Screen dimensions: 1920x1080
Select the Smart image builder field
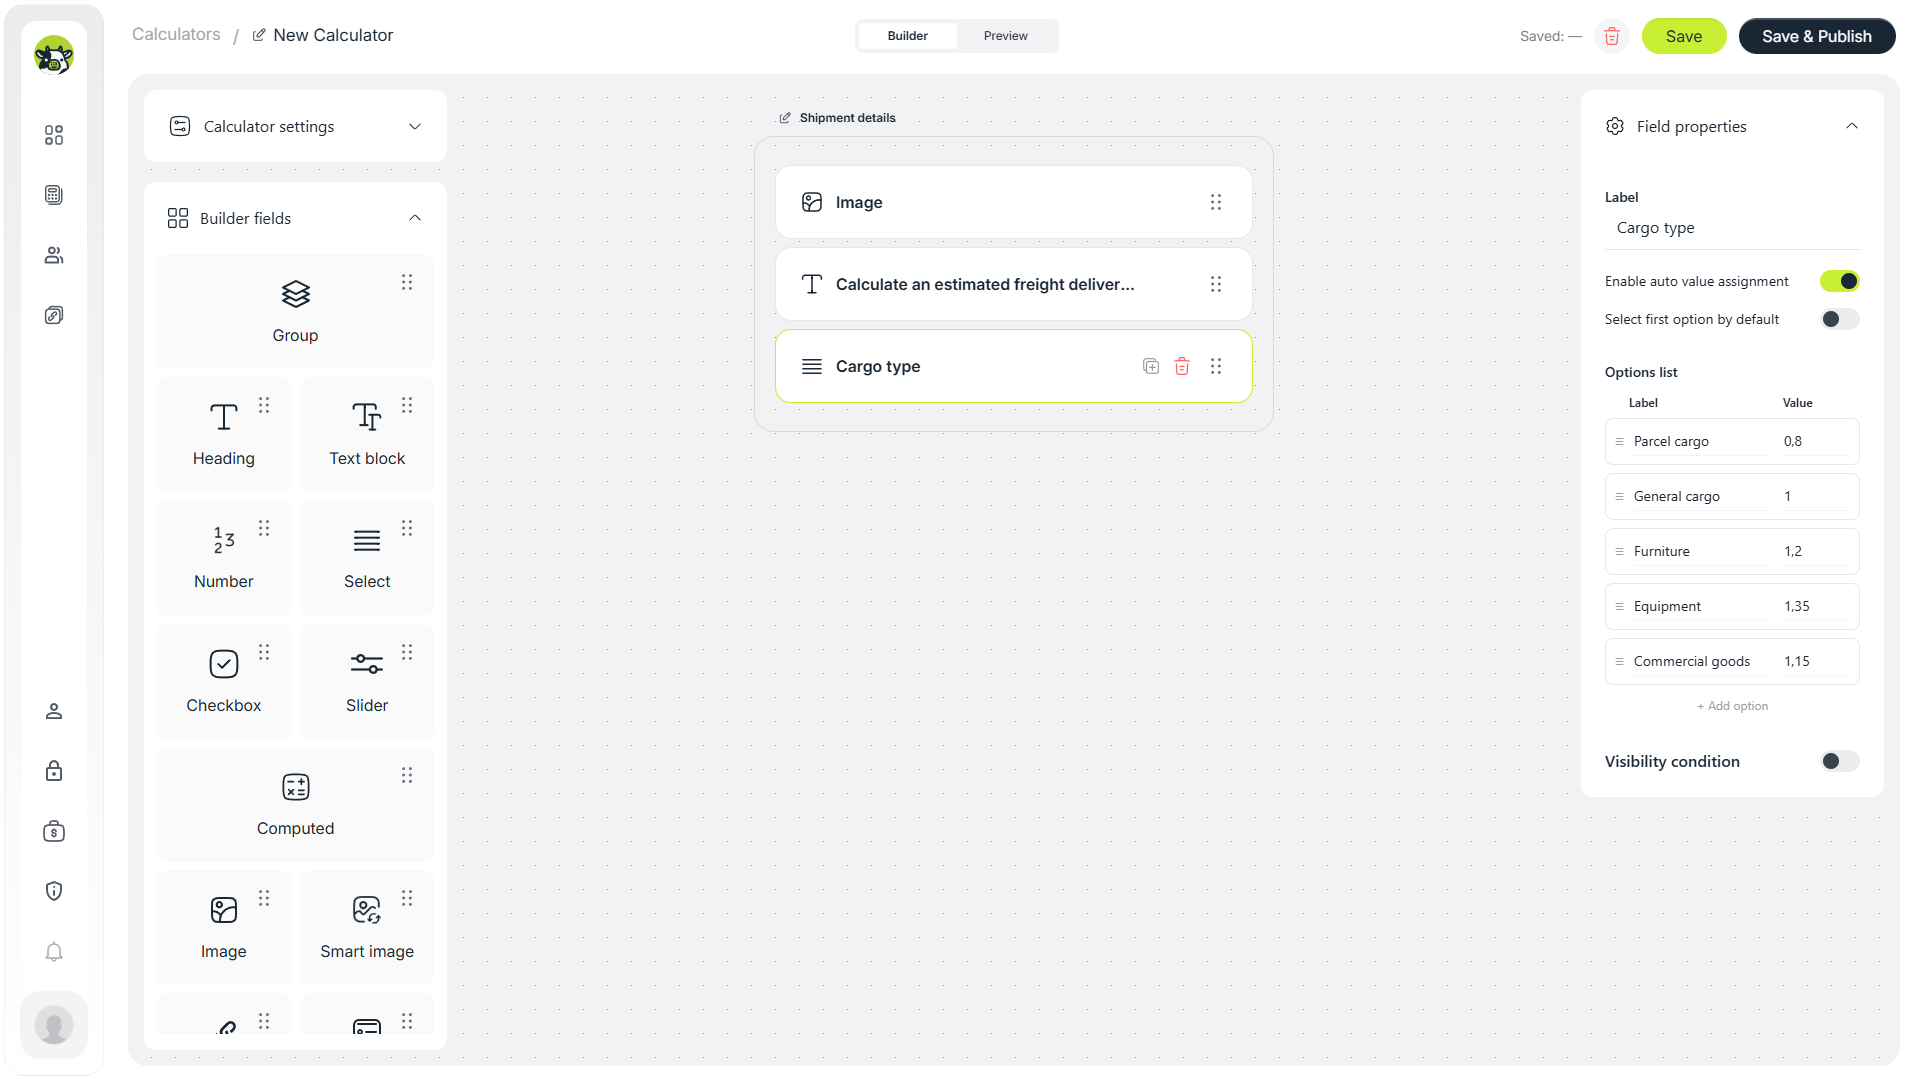tap(367, 928)
